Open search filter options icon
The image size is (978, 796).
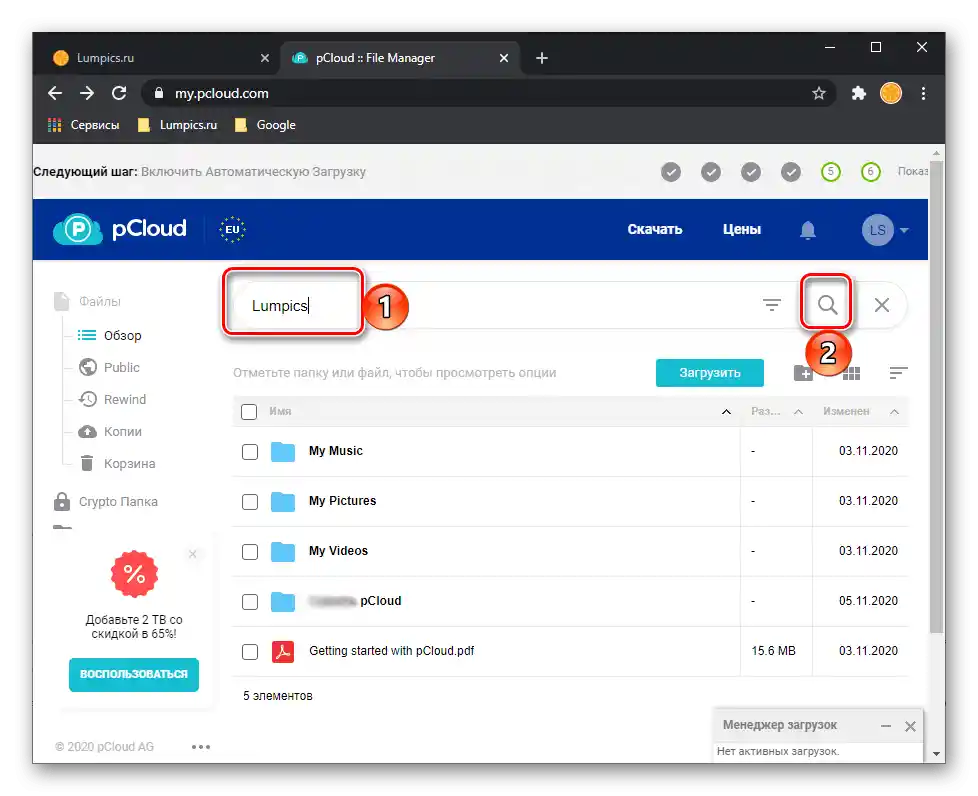click(772, 305)
